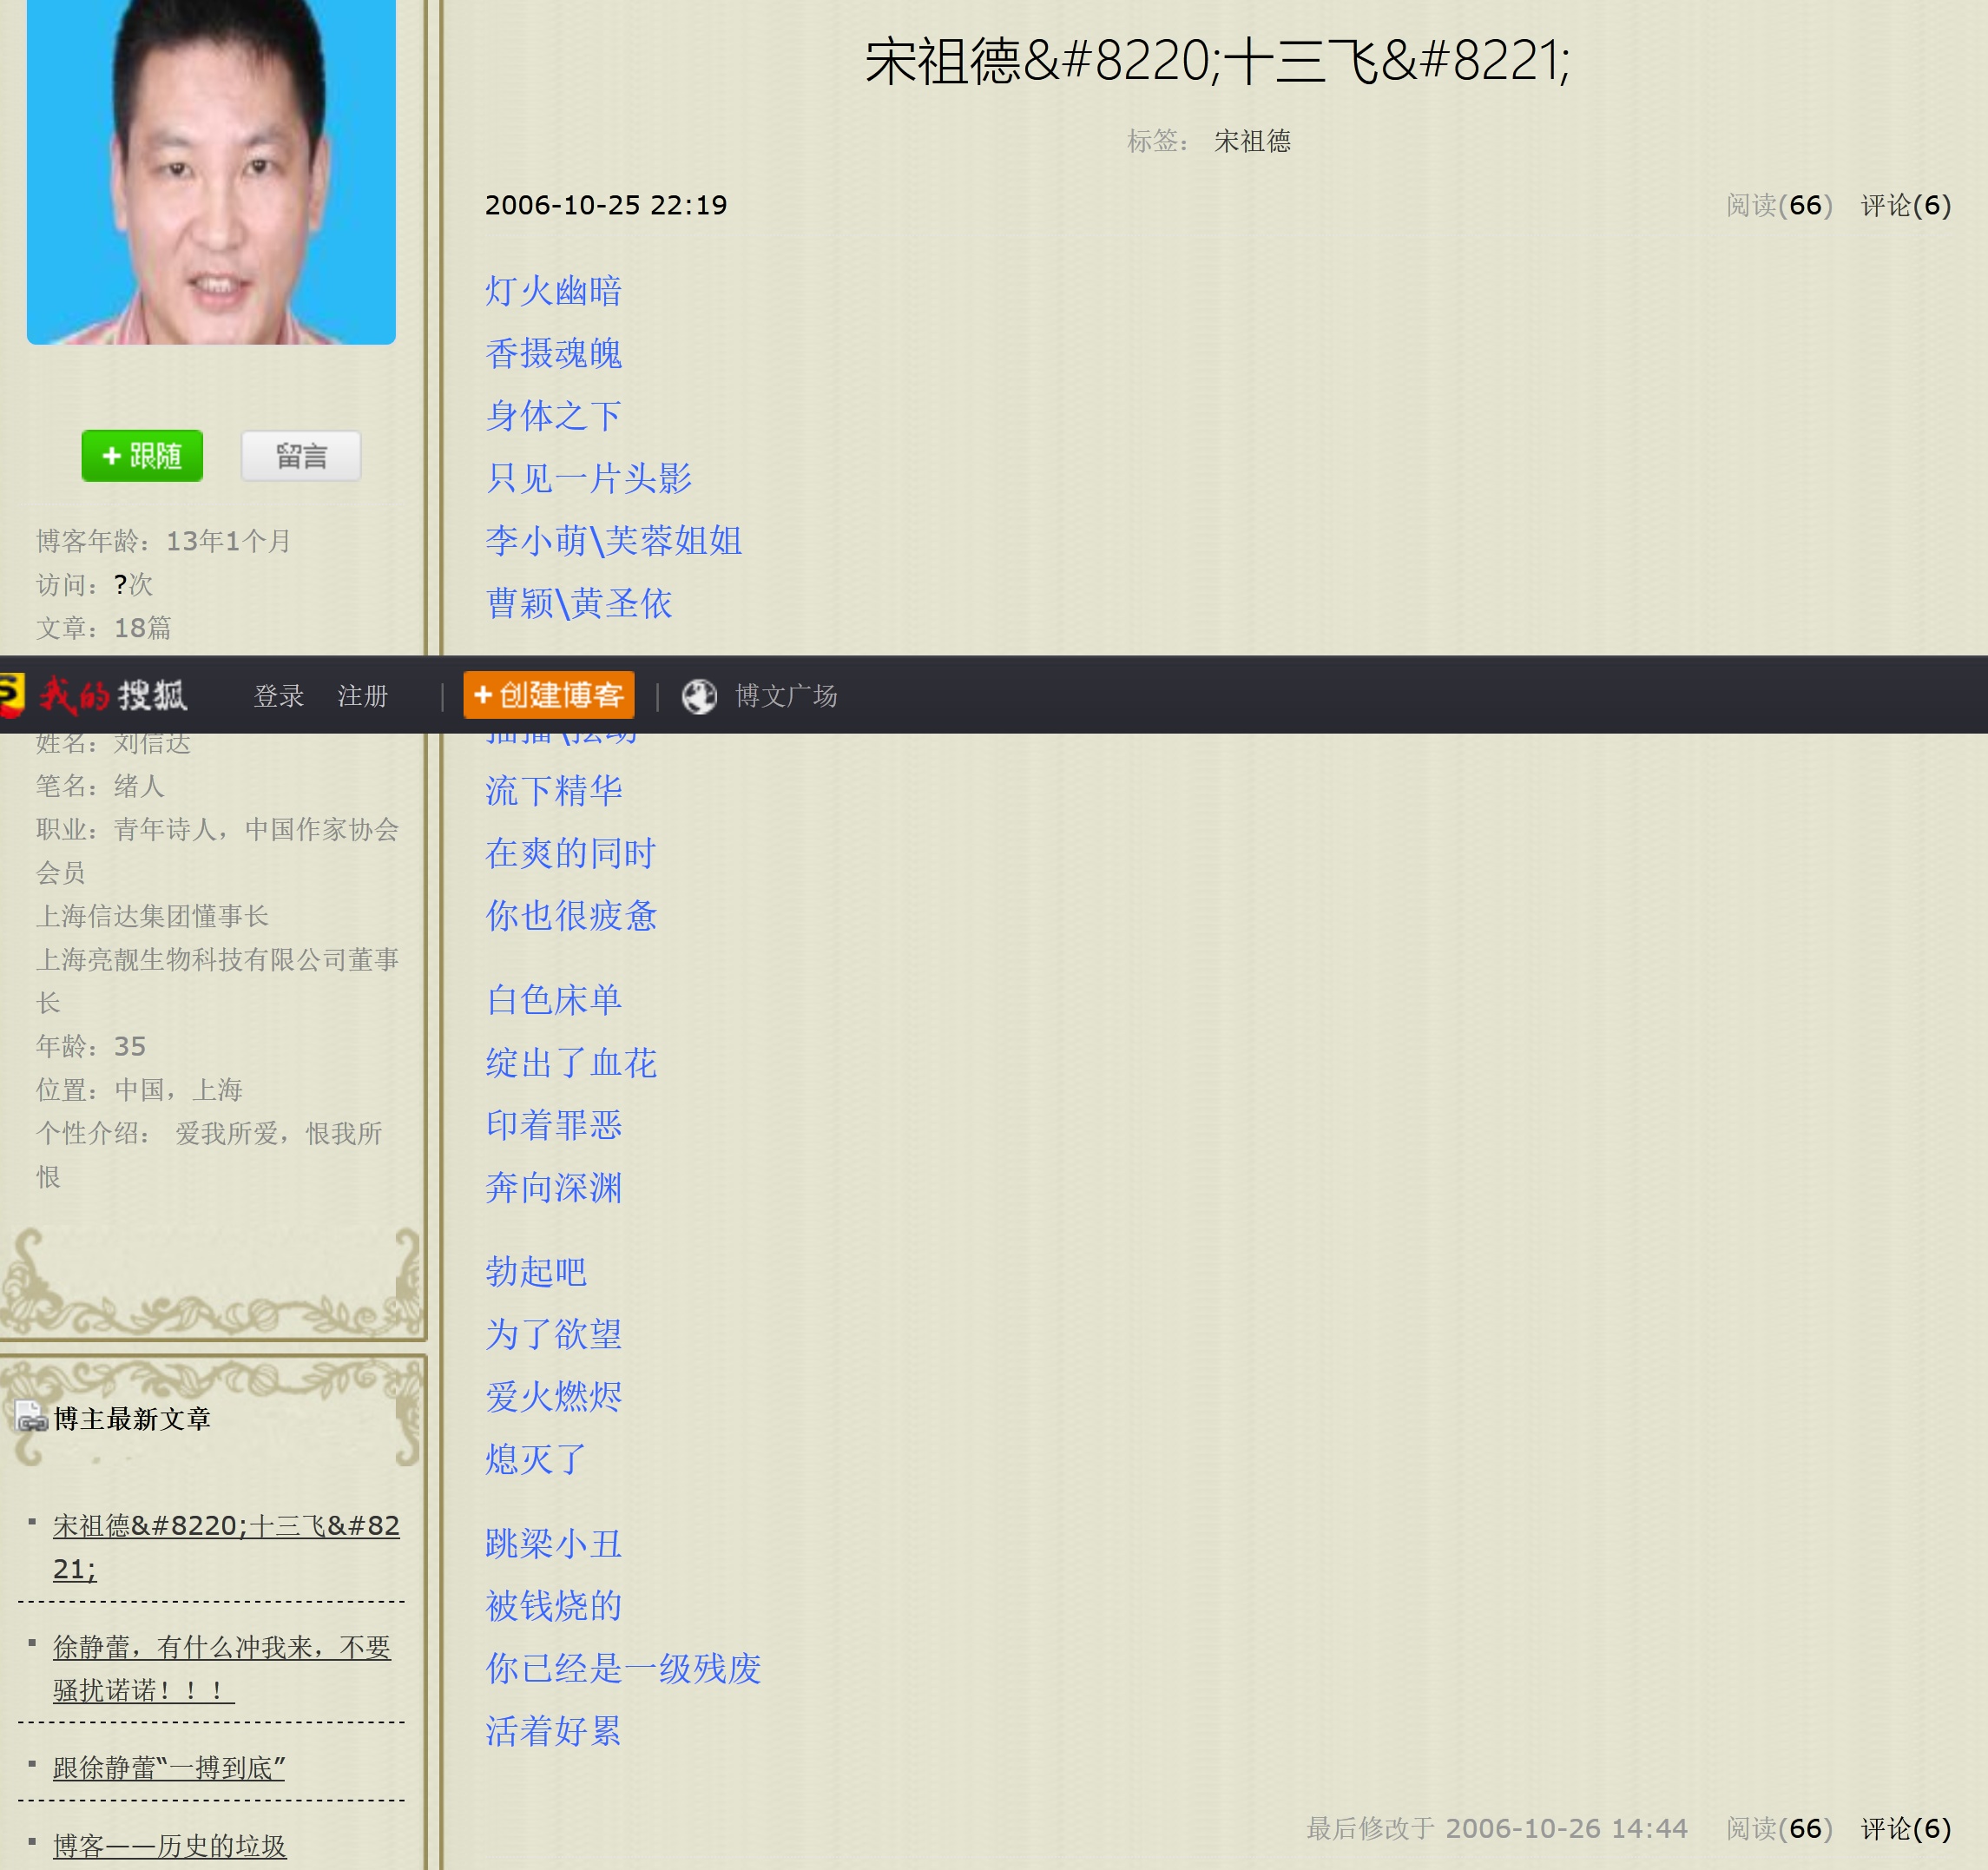Click the poem line 李小萌\芙蓉姐姐

tap(614, 541)
